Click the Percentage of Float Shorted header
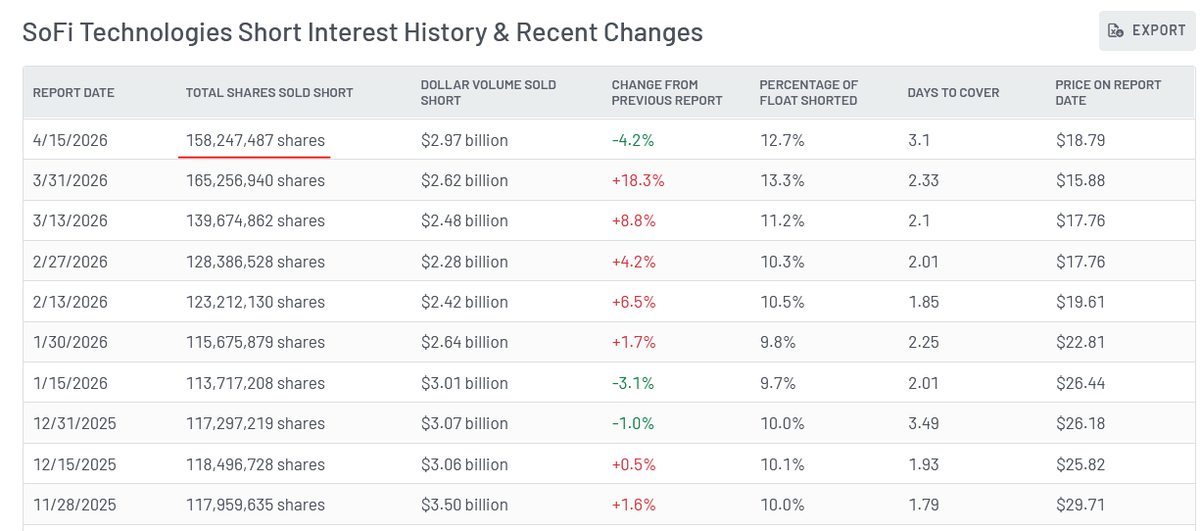This screenshot has height=531, width=1200. tap(809, 93)
